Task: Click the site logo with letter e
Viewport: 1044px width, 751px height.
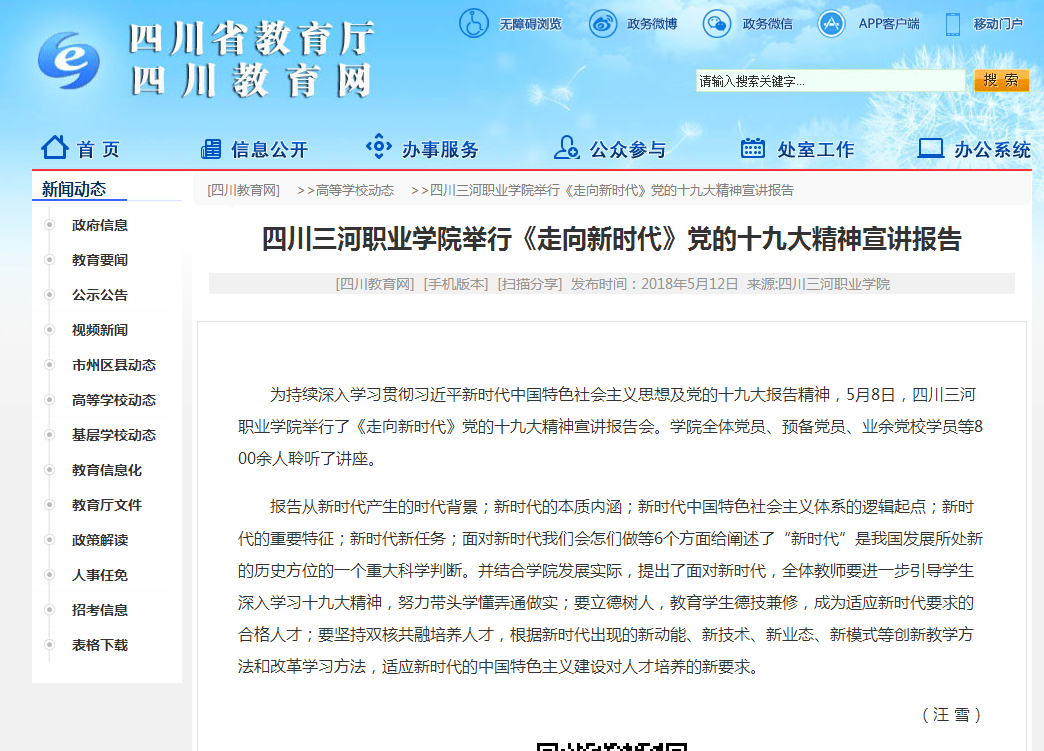Action: [69, 61]
